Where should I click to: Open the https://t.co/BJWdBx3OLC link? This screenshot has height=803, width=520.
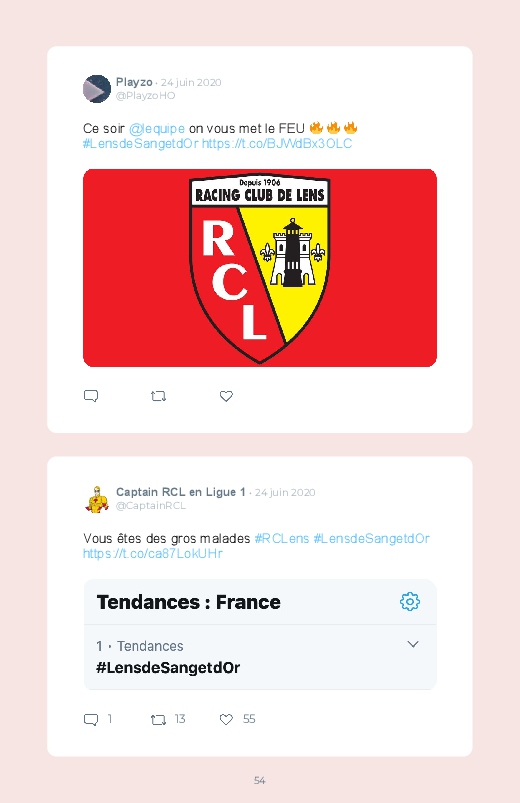(x=277, y=143)
